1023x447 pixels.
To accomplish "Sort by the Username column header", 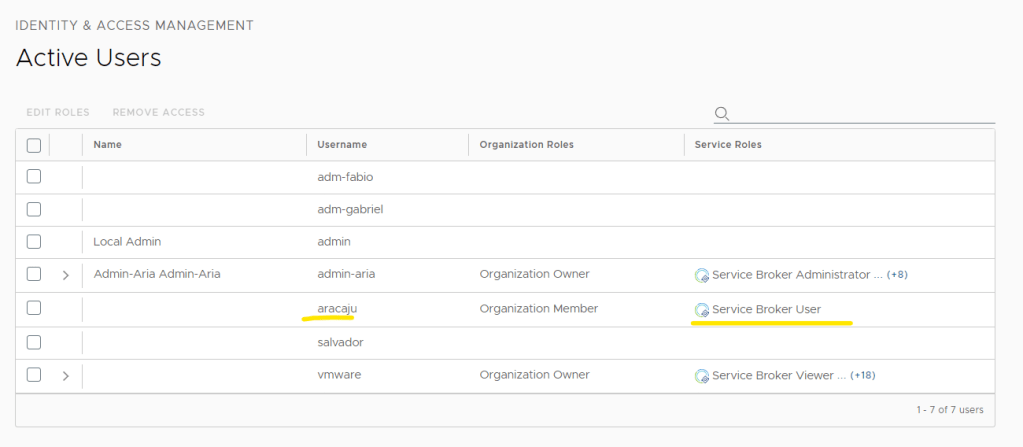I will 342,145.
